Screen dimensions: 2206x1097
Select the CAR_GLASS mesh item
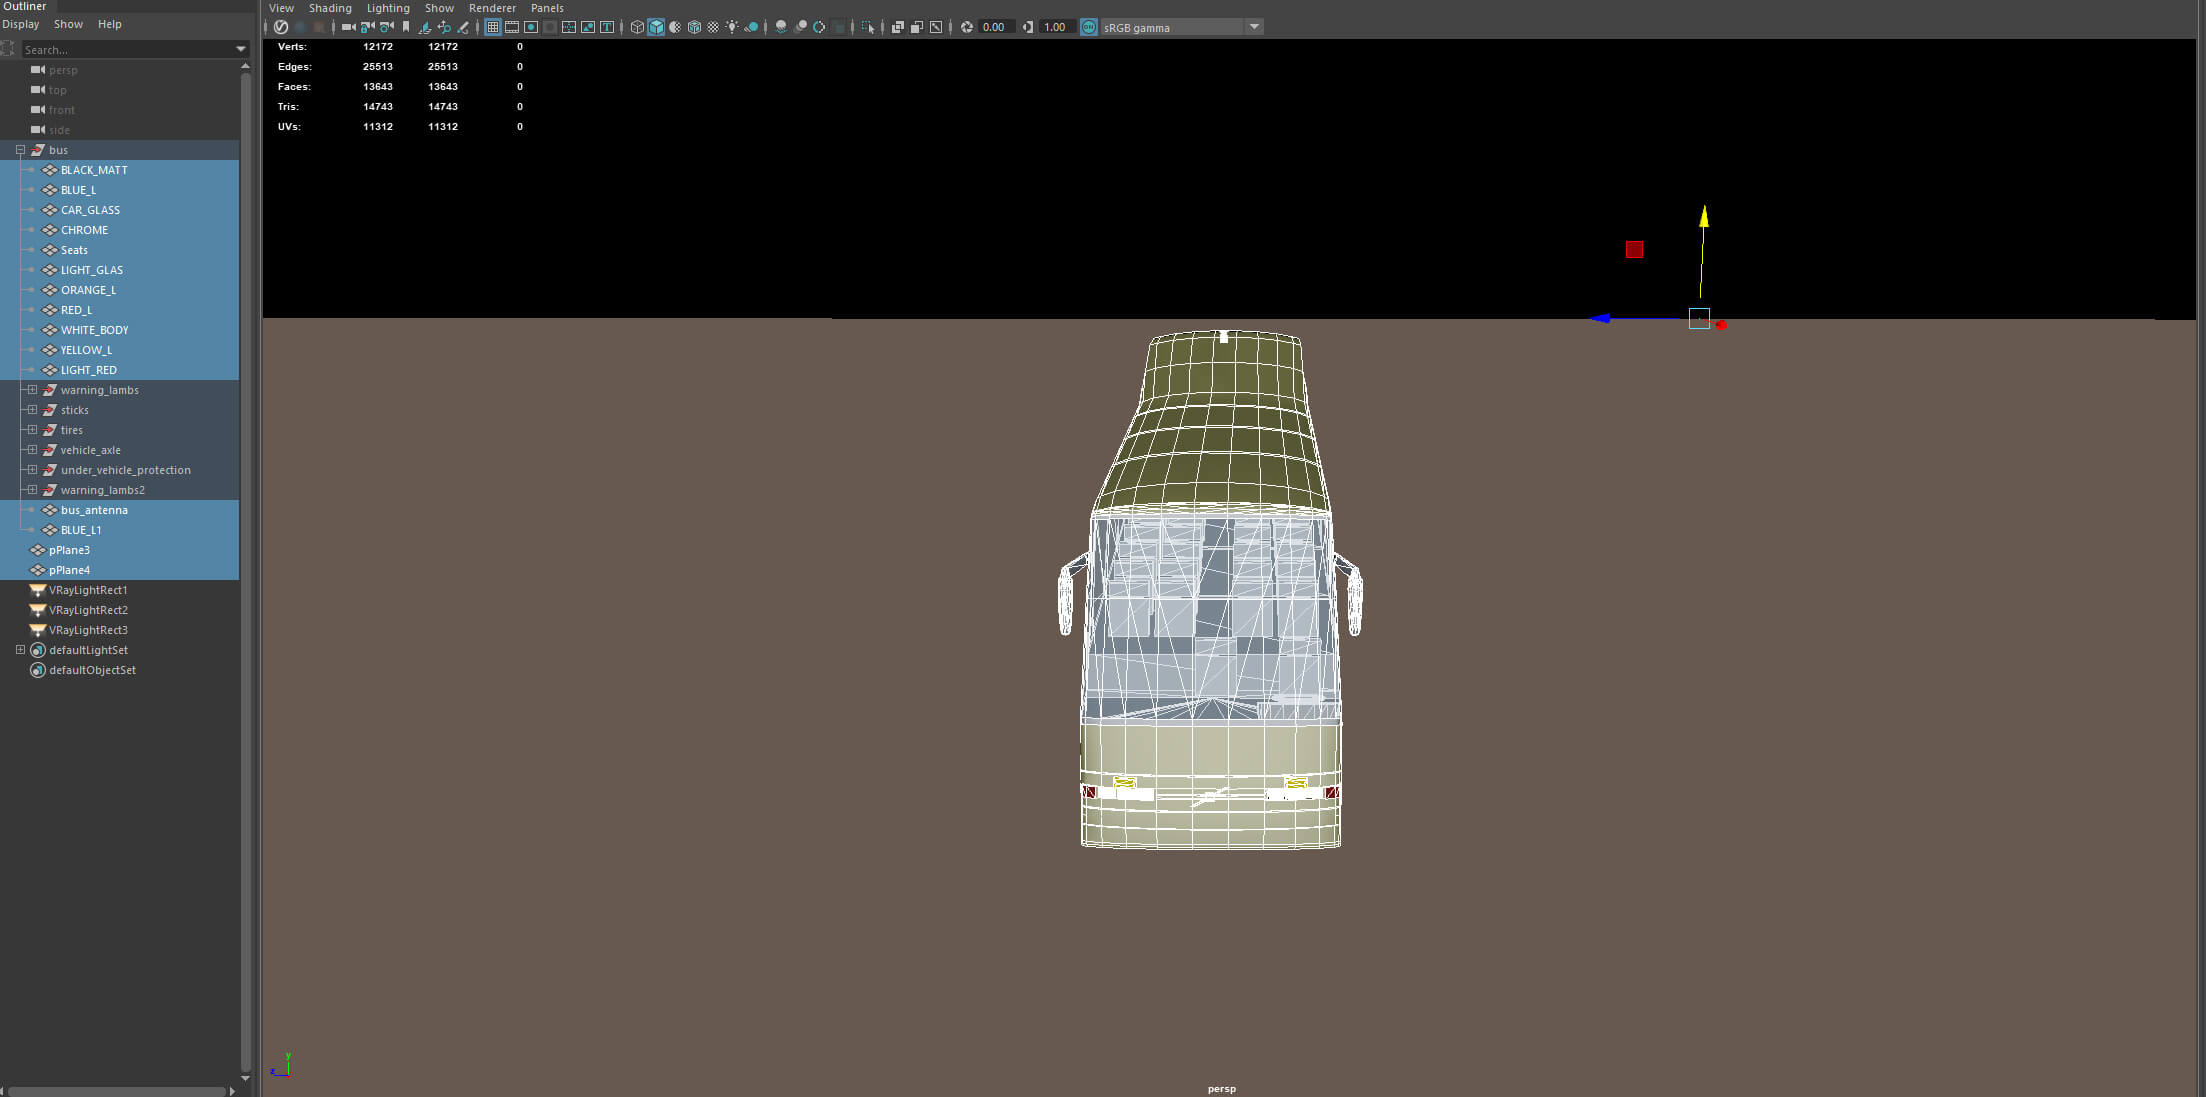click(x=90, y=210)
